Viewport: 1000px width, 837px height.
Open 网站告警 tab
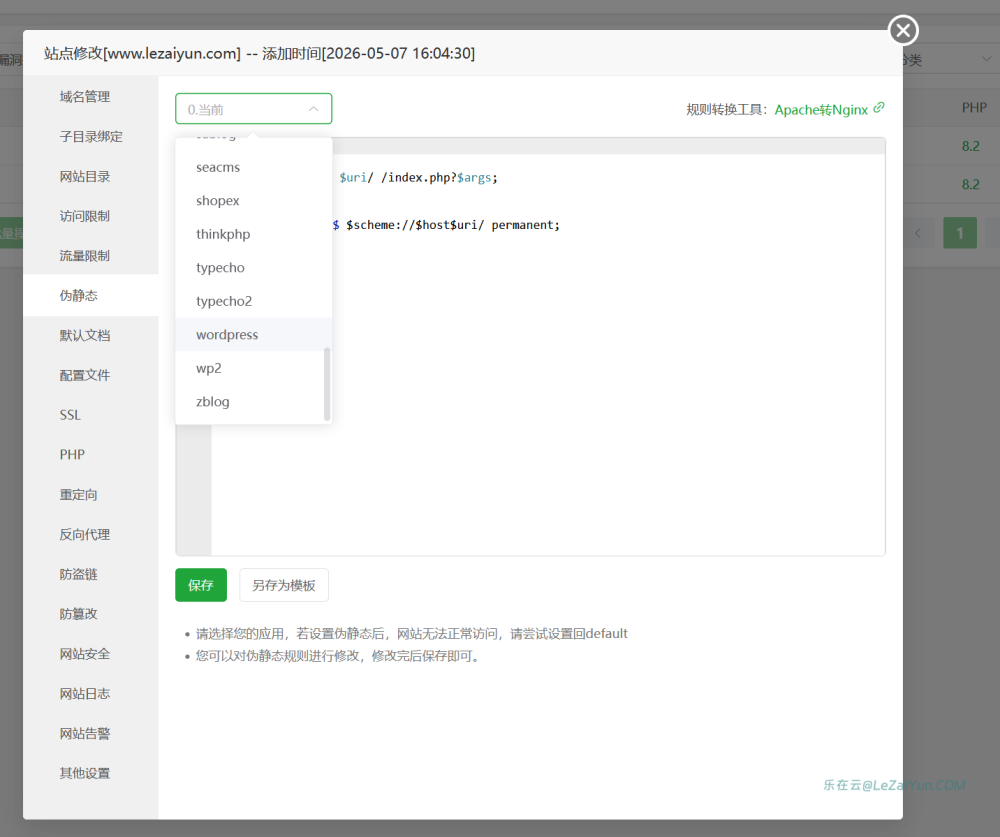(x=91, y=734)
